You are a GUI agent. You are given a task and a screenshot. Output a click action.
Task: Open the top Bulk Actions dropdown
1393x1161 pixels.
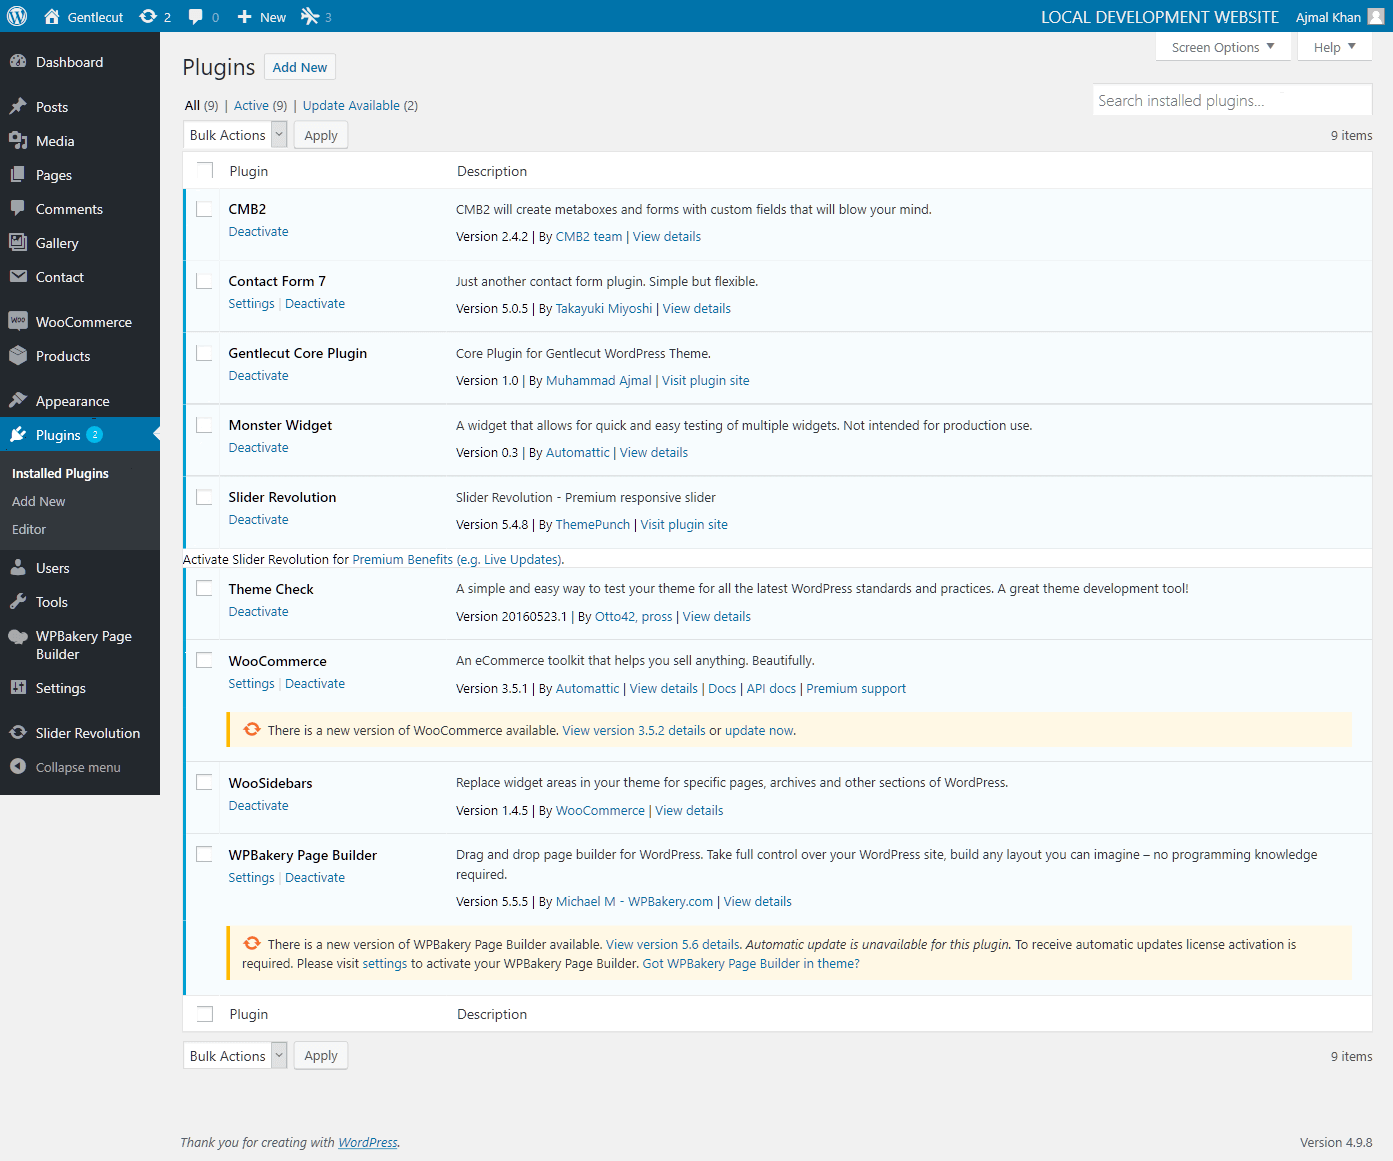pos(236,135)
